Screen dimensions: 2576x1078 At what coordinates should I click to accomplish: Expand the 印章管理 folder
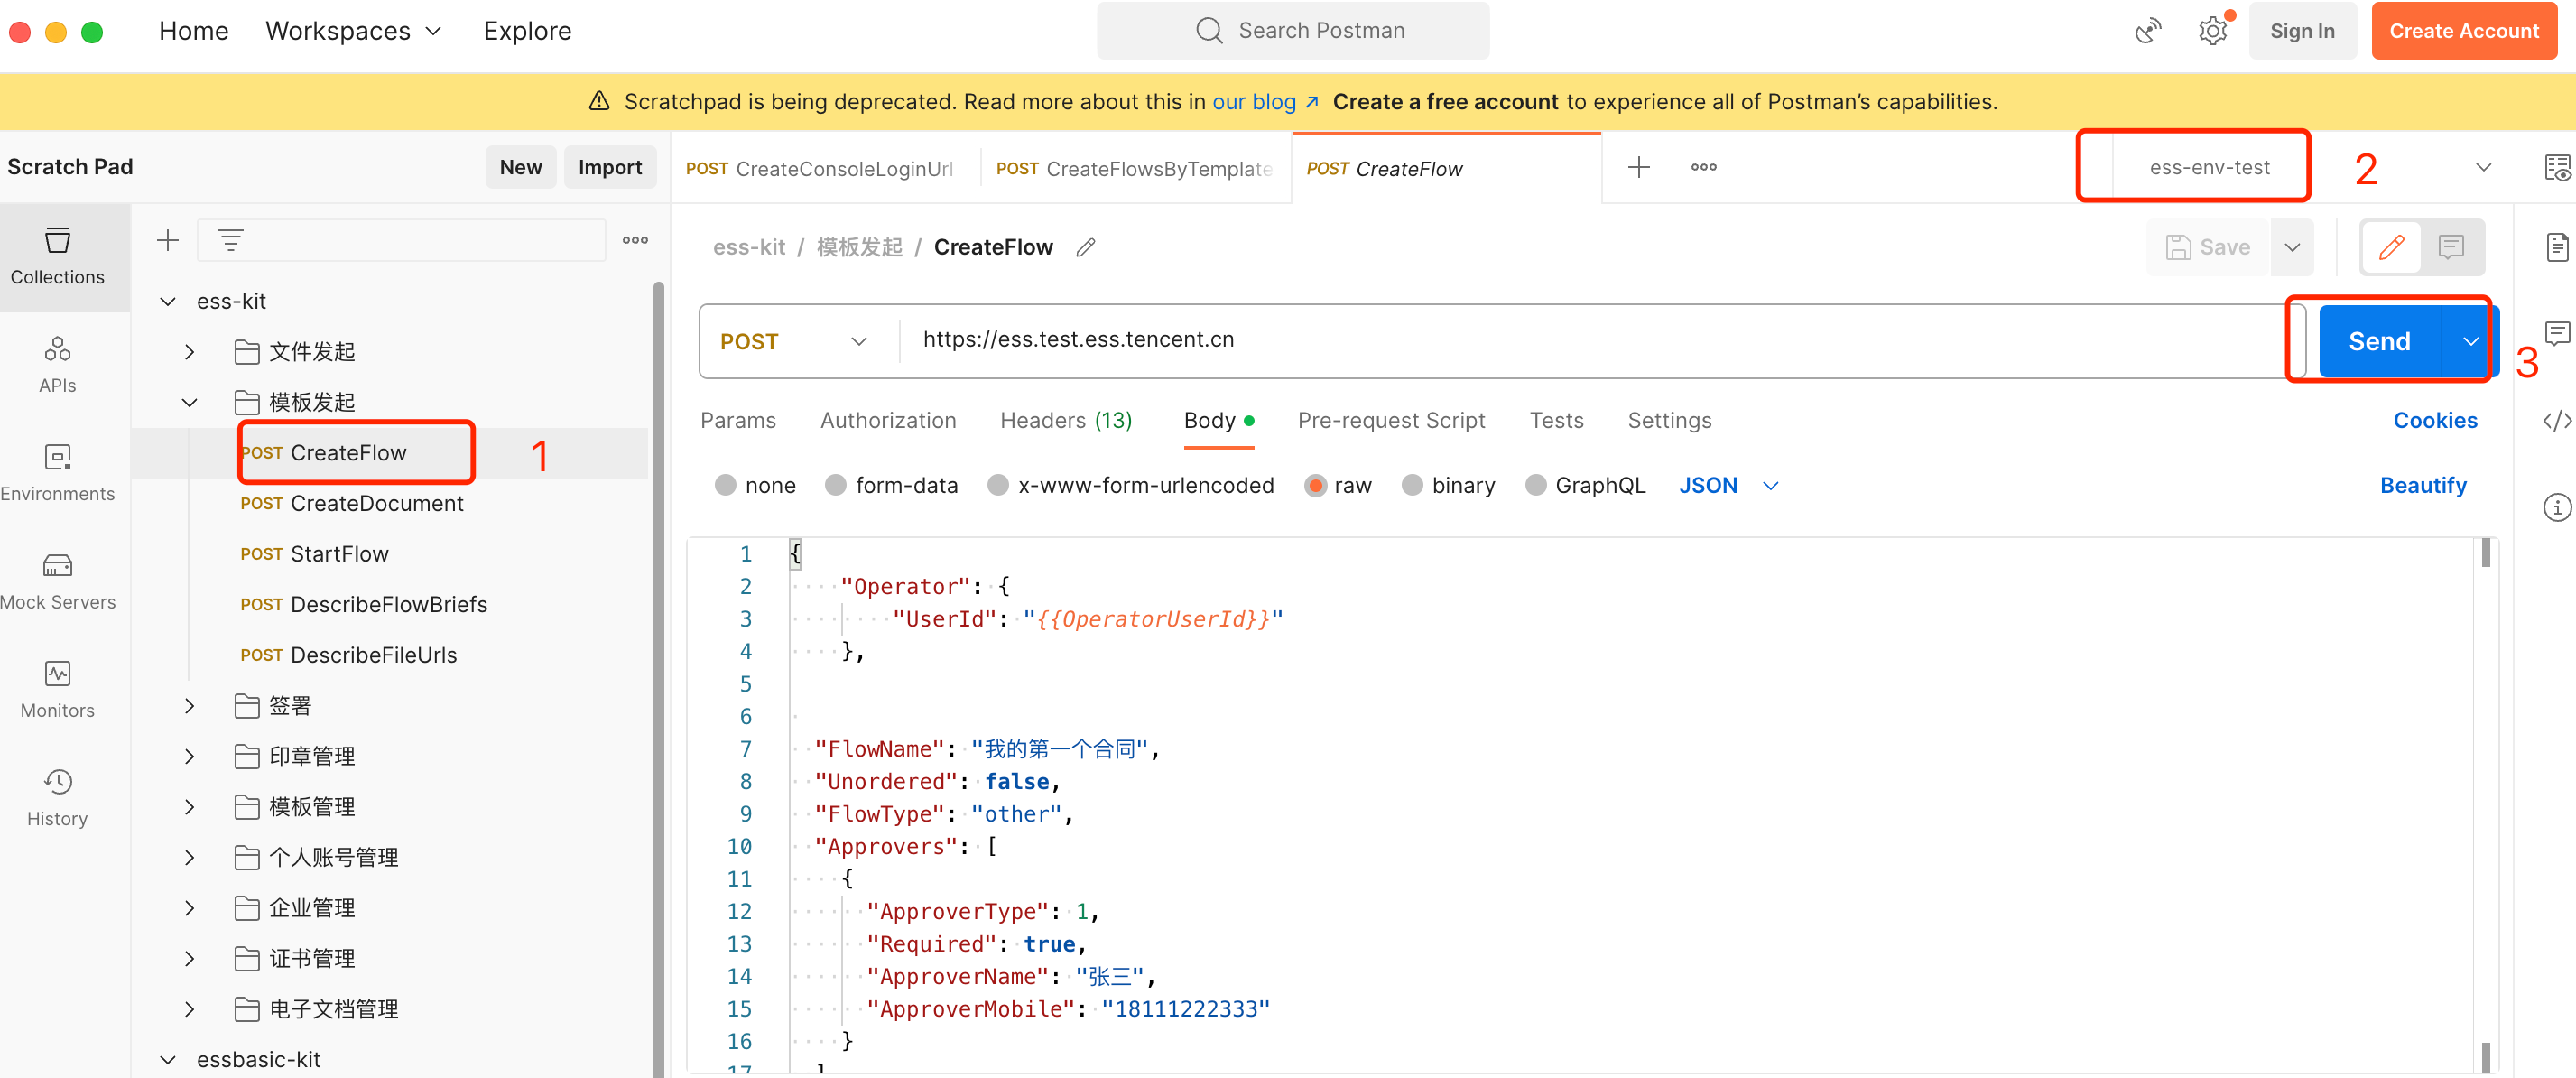(x=189, y=755)
